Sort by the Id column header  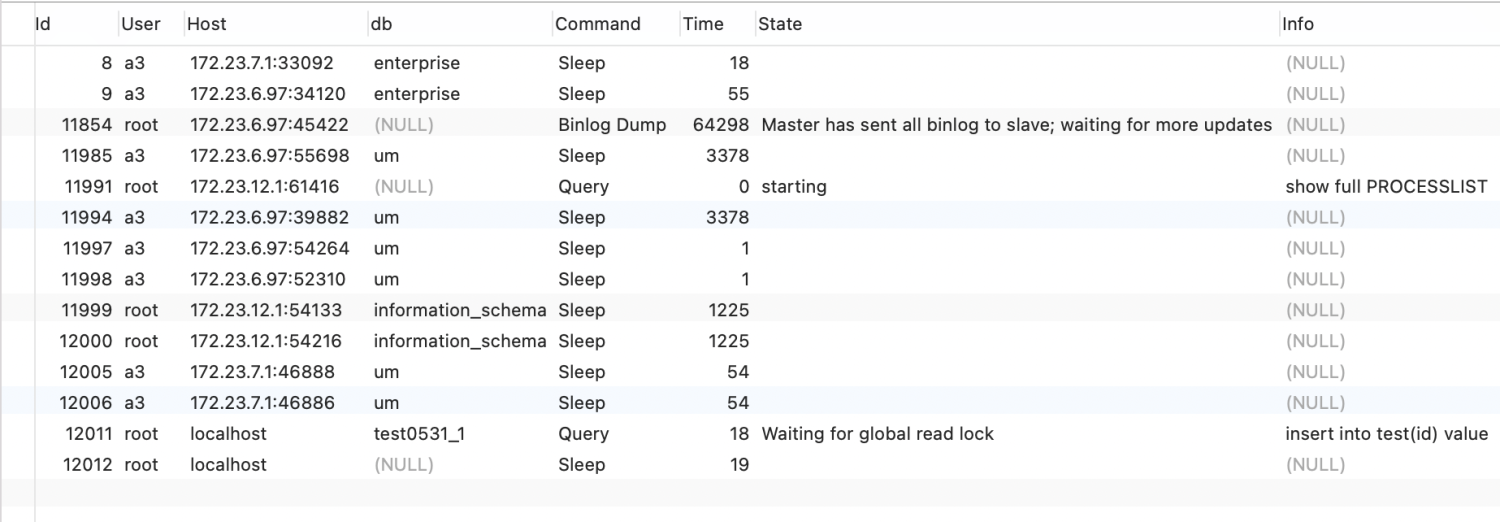coord(43,24)
